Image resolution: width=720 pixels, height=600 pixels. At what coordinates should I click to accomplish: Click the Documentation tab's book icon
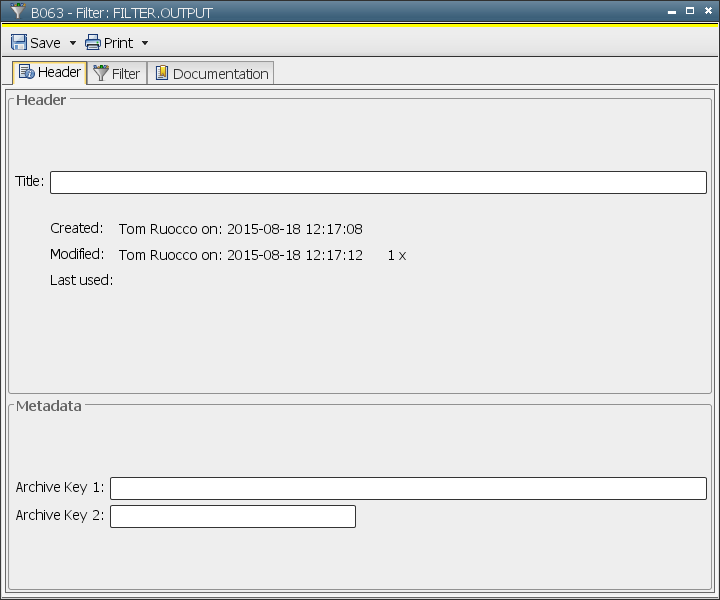161,74
